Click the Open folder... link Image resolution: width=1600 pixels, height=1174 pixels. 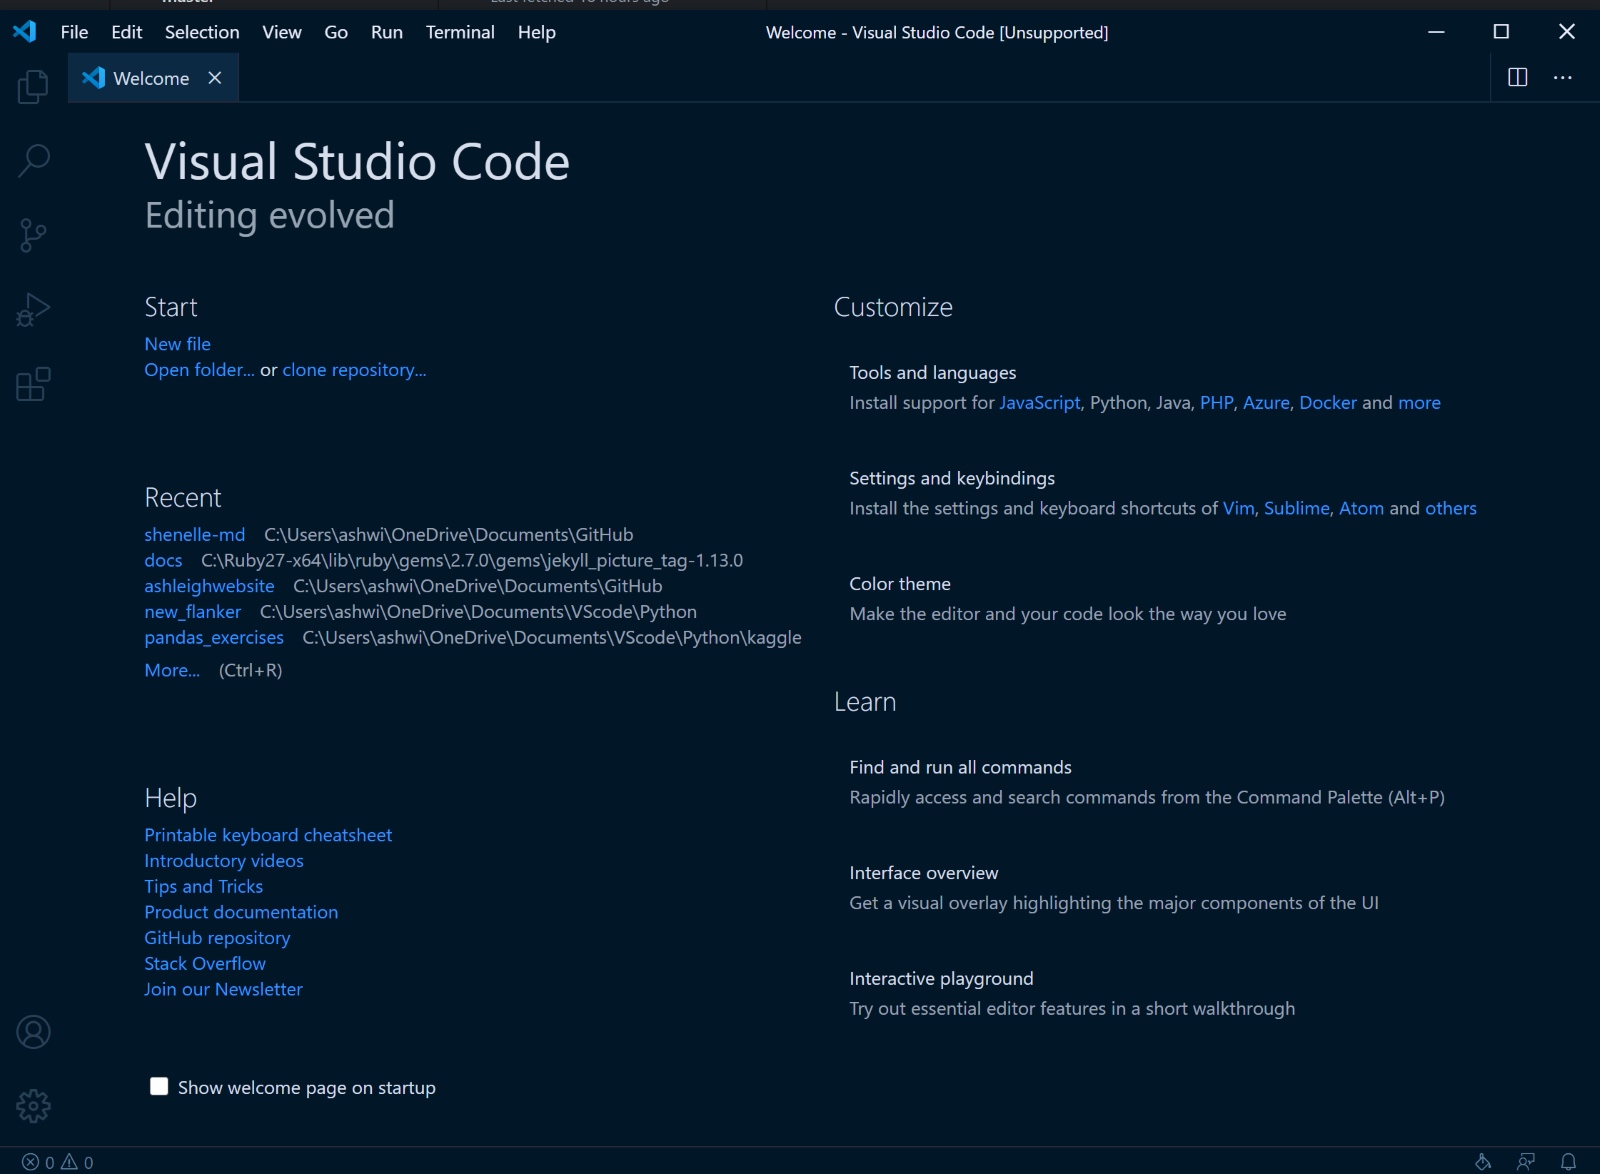(199, 370)
